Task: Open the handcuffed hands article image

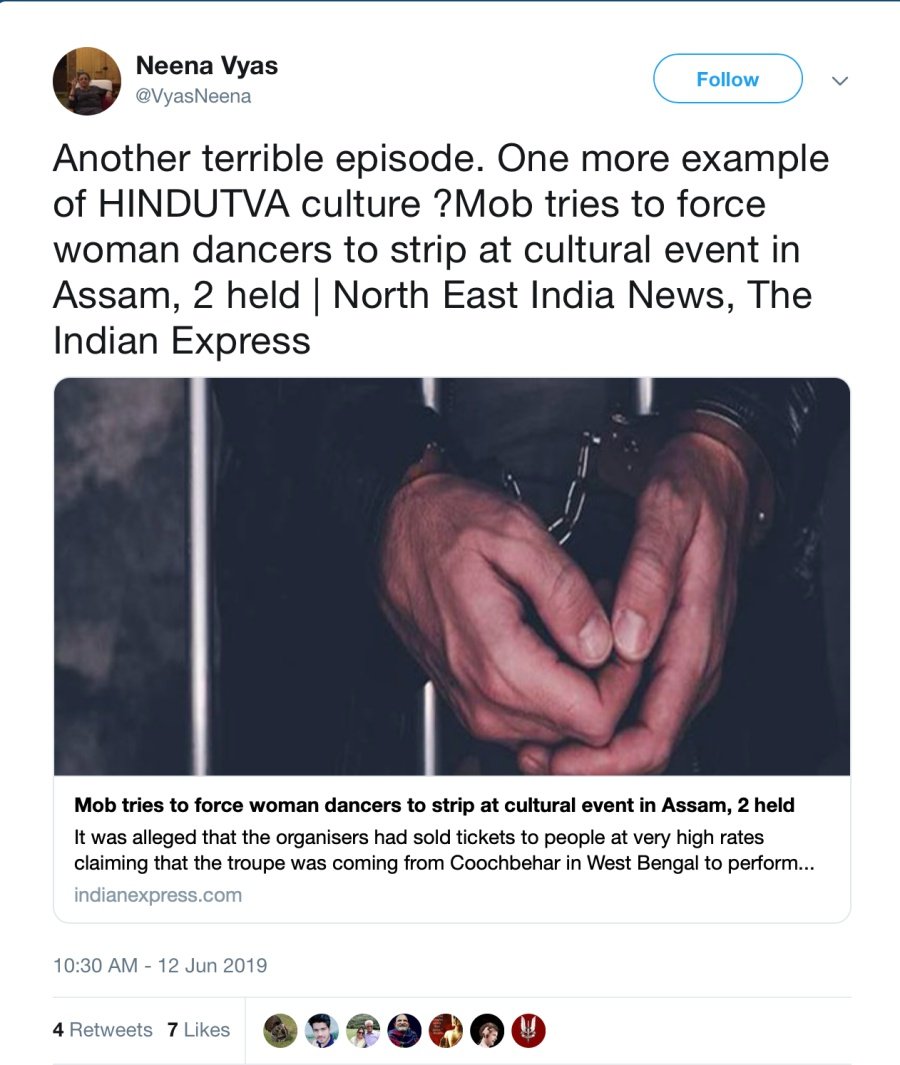Action: click(x=451, y=576)
